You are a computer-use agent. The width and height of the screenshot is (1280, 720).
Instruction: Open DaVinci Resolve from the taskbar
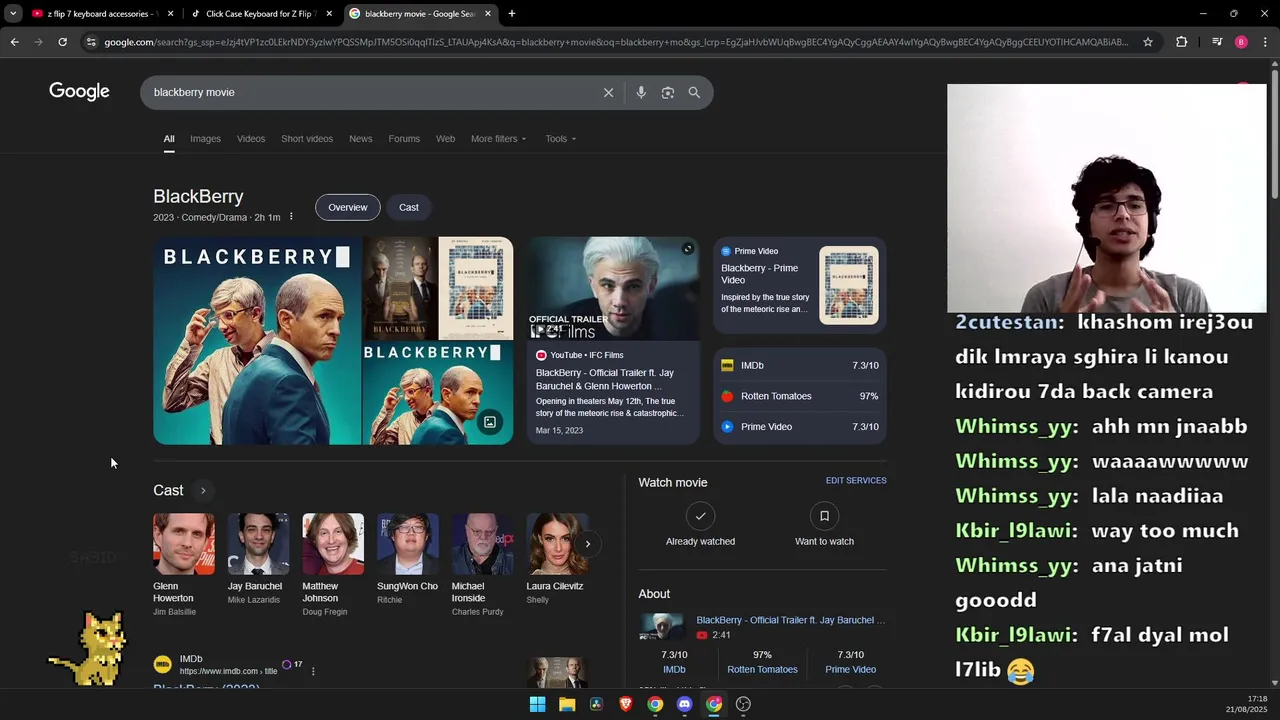[596, 704]
